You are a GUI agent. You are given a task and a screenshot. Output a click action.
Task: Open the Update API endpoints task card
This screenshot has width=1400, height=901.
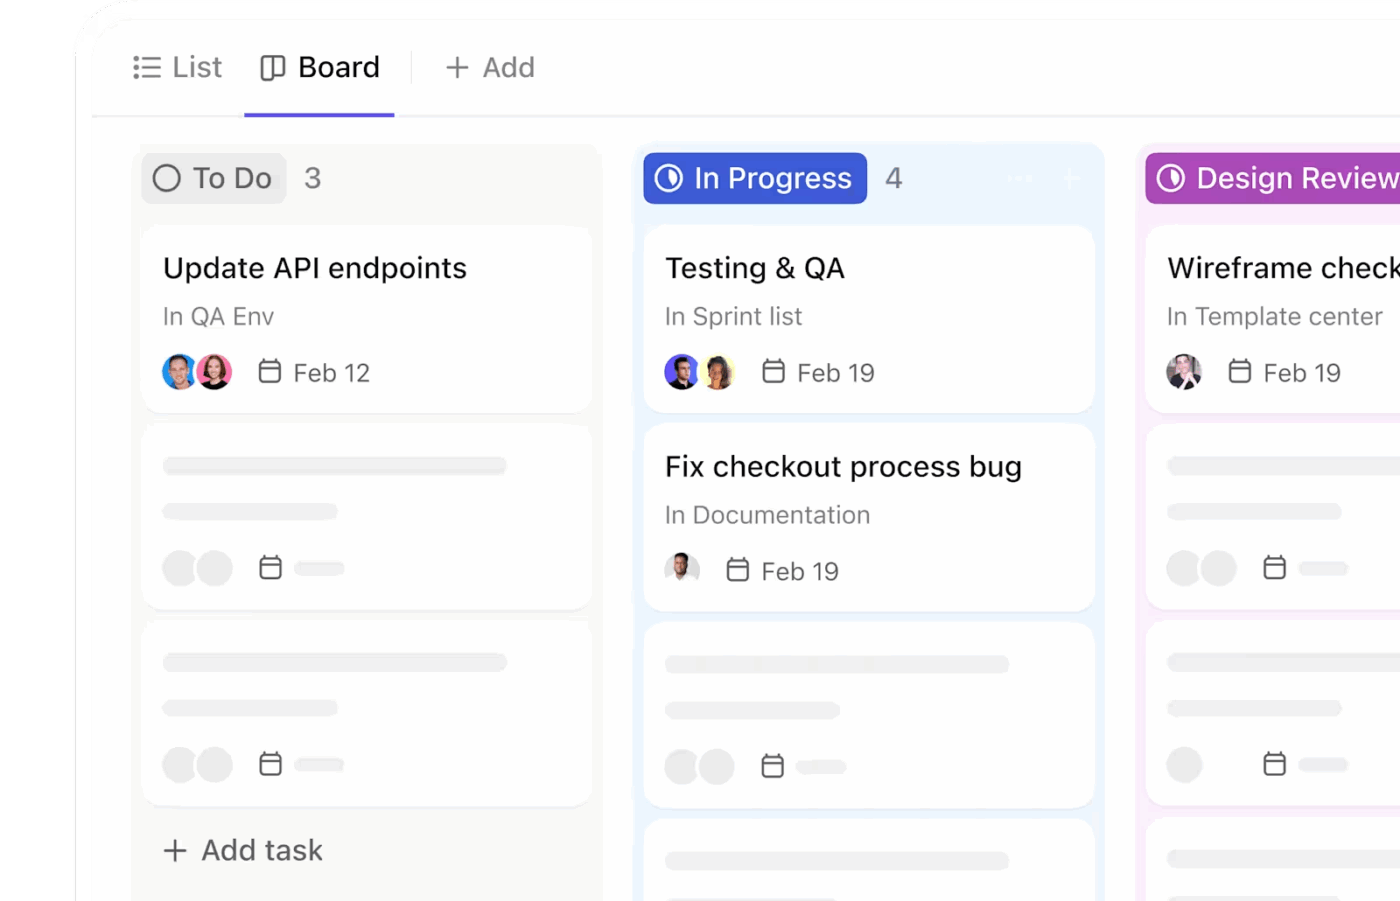click(315, 267)
